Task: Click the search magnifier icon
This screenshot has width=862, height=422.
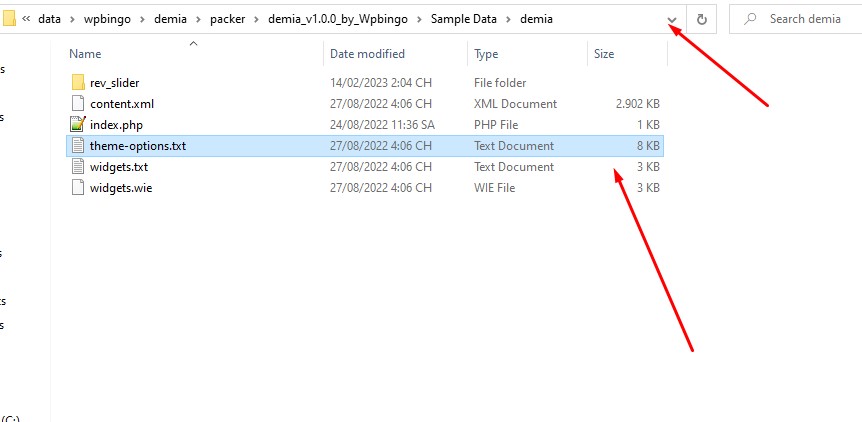Action: 749,19
